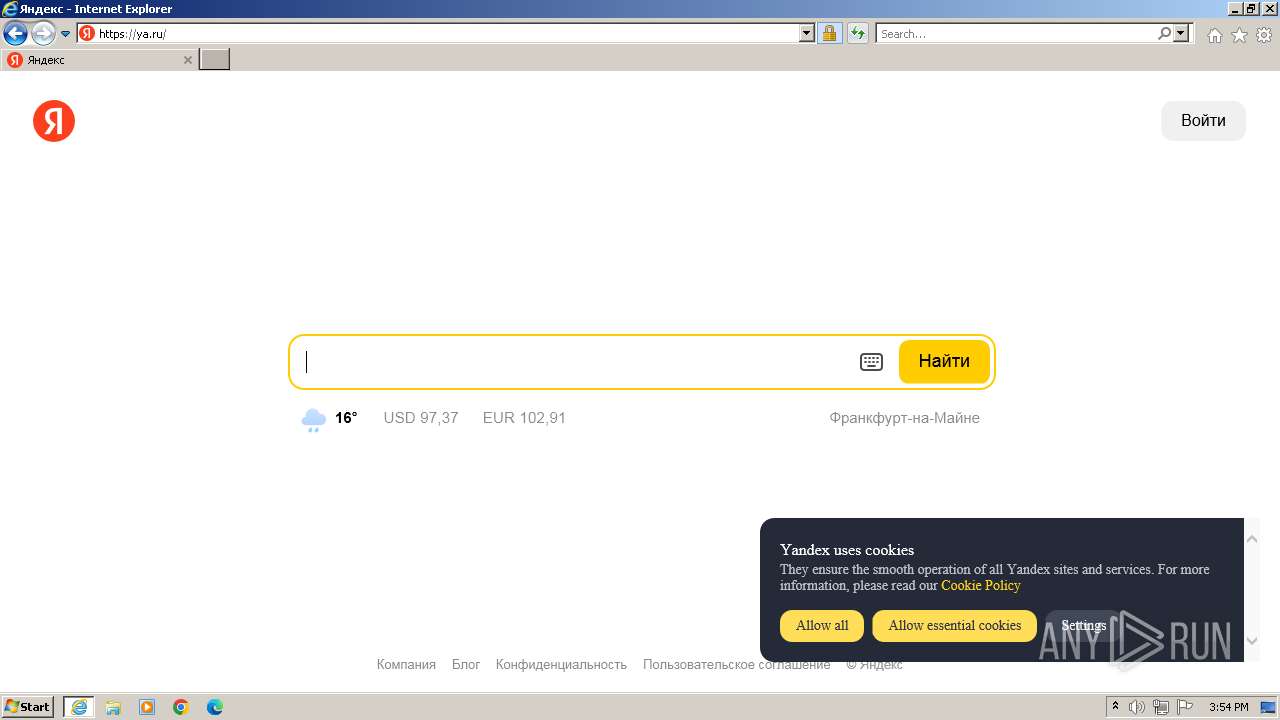Screen dimensions: 1280x720
Task: Click the IE search box field
Action: pyautogui.click(x=1016, y=34)
